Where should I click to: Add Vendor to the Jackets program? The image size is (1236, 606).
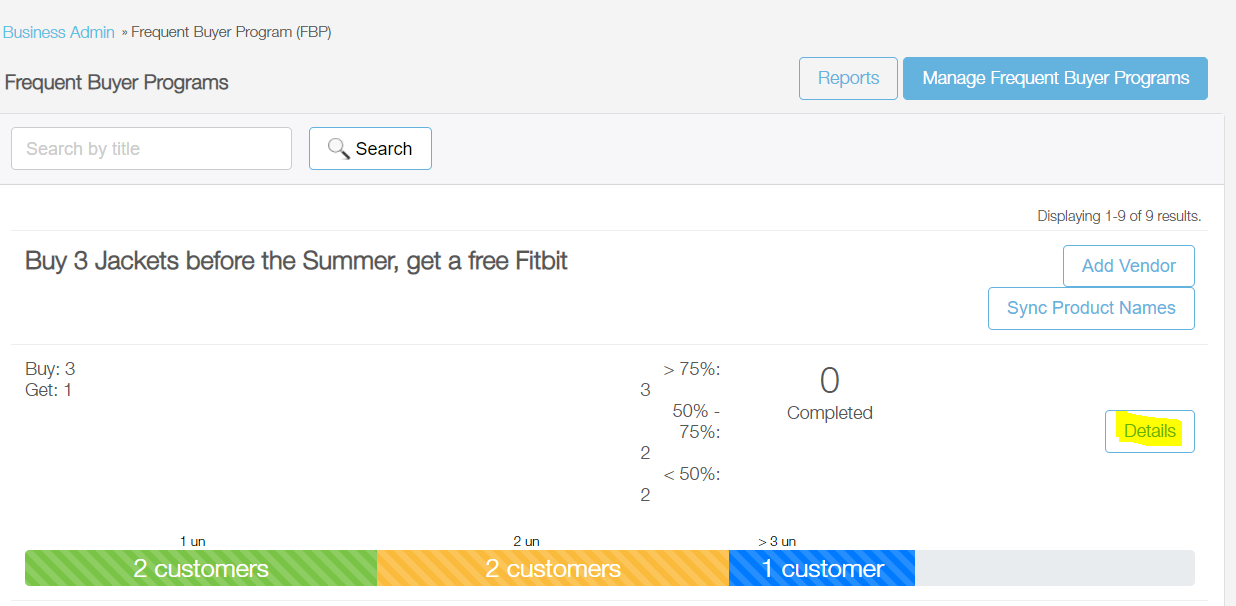[x=1128, y=266]
